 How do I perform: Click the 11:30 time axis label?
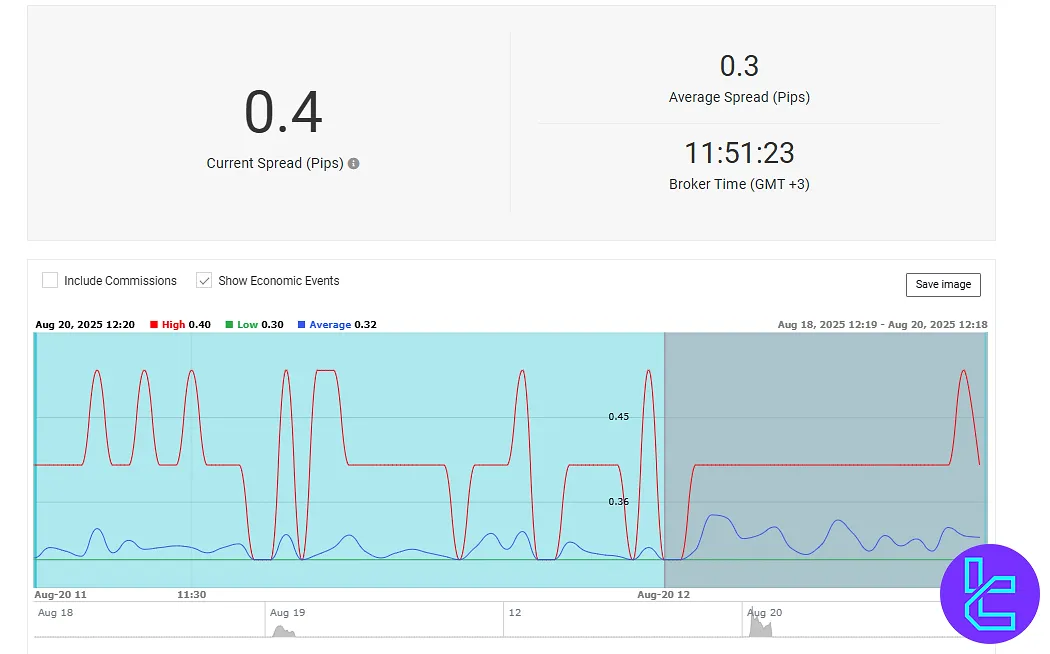tap(192, 594)
